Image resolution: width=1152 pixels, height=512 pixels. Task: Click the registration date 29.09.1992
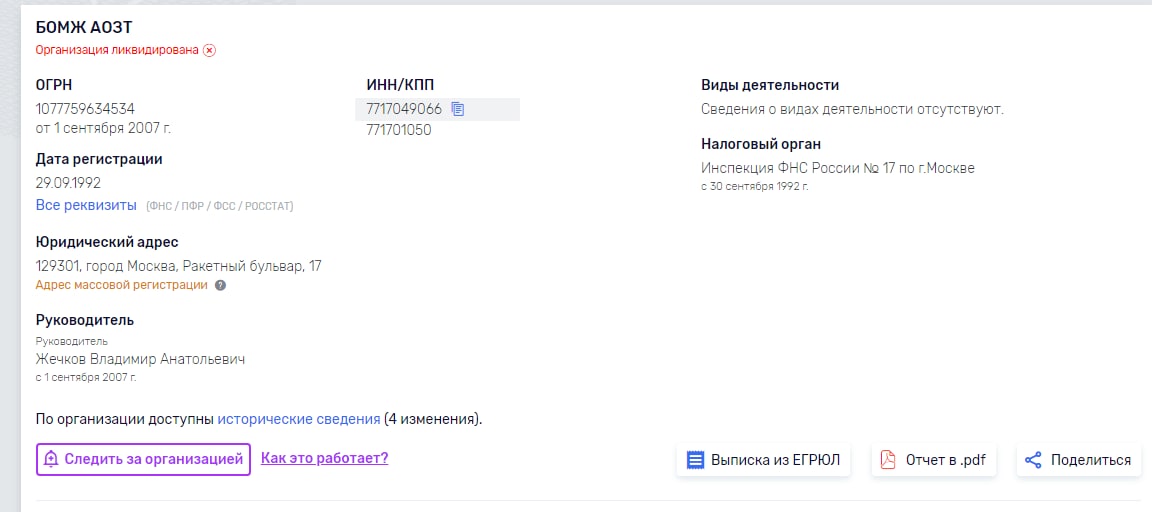(68, 183)
